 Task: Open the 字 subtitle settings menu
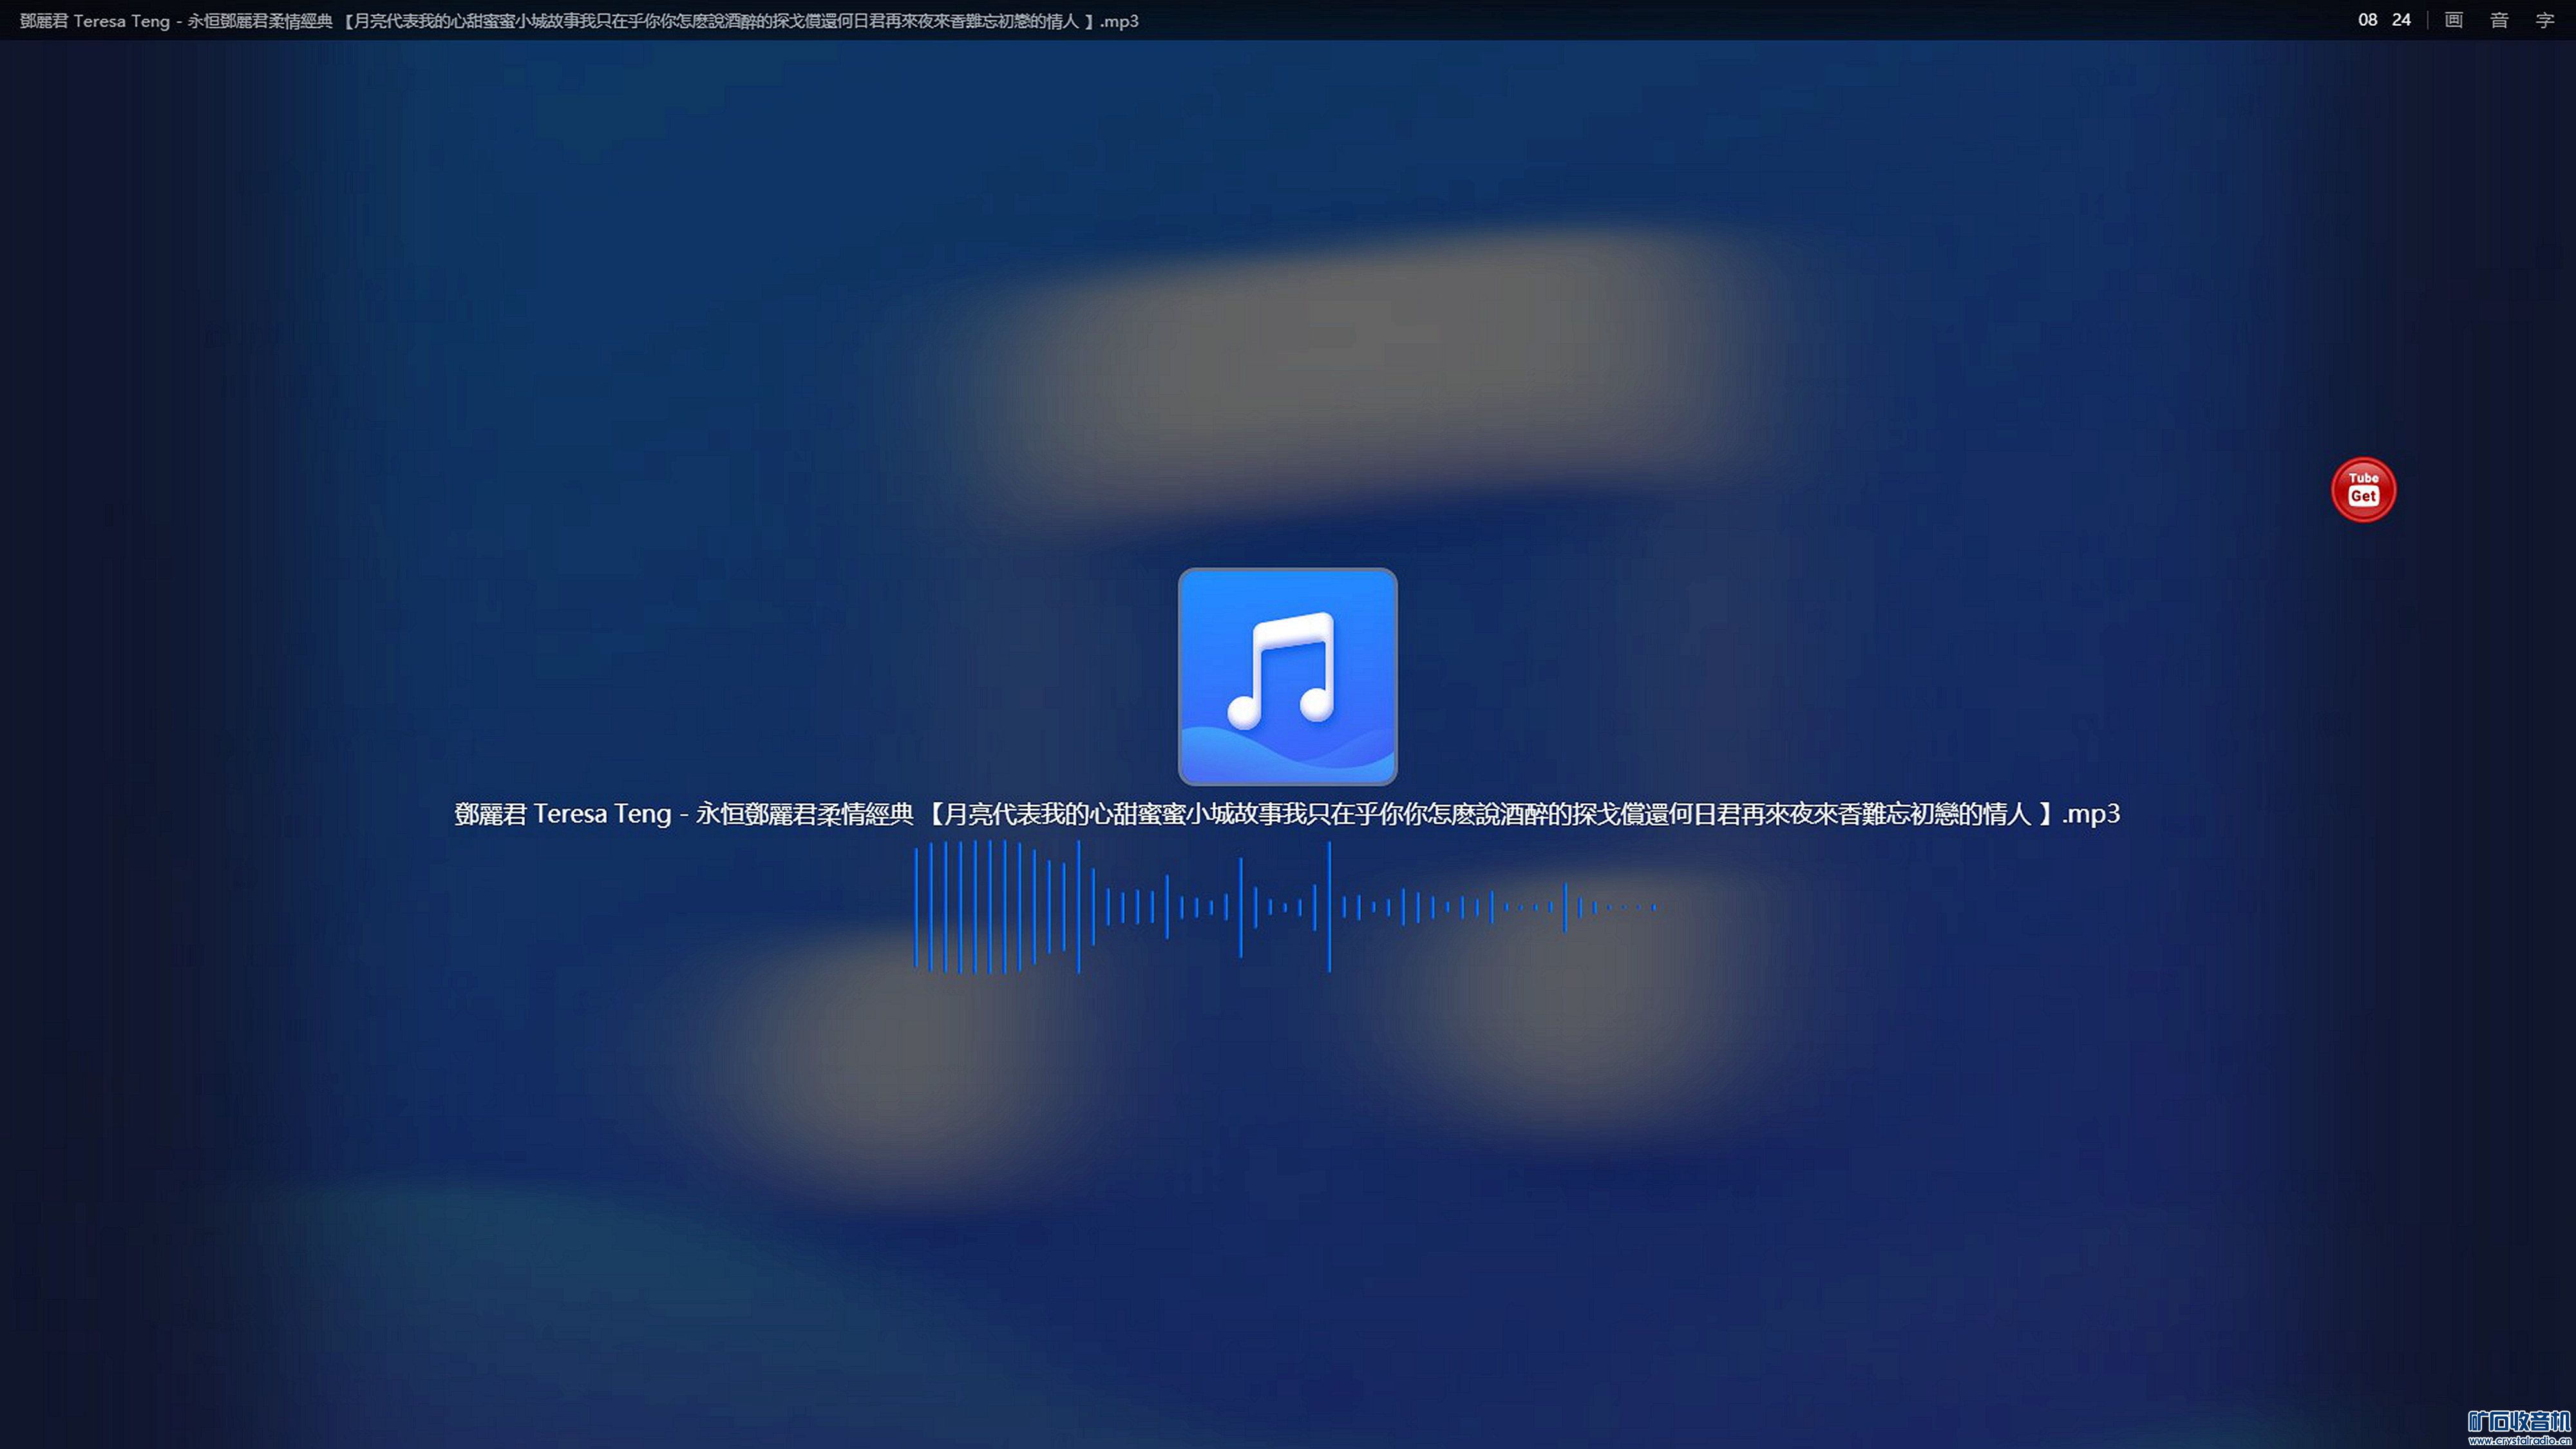(2545, 20)
